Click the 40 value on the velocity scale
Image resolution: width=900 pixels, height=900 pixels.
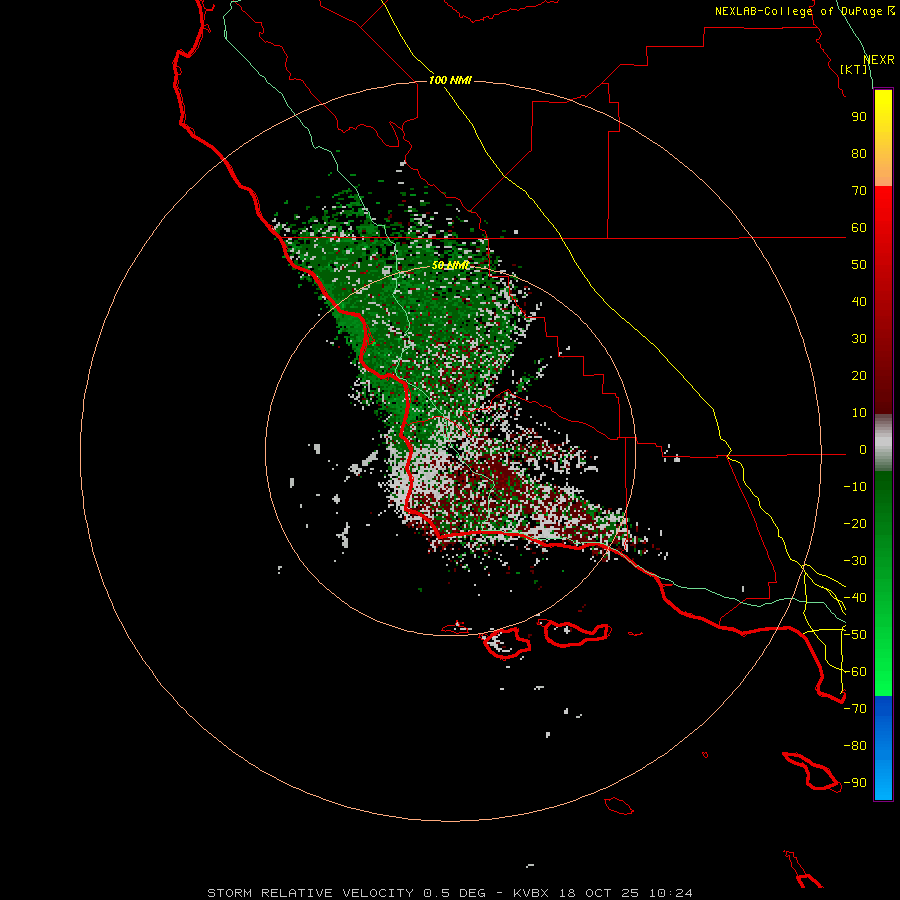(x=859, y=301)
